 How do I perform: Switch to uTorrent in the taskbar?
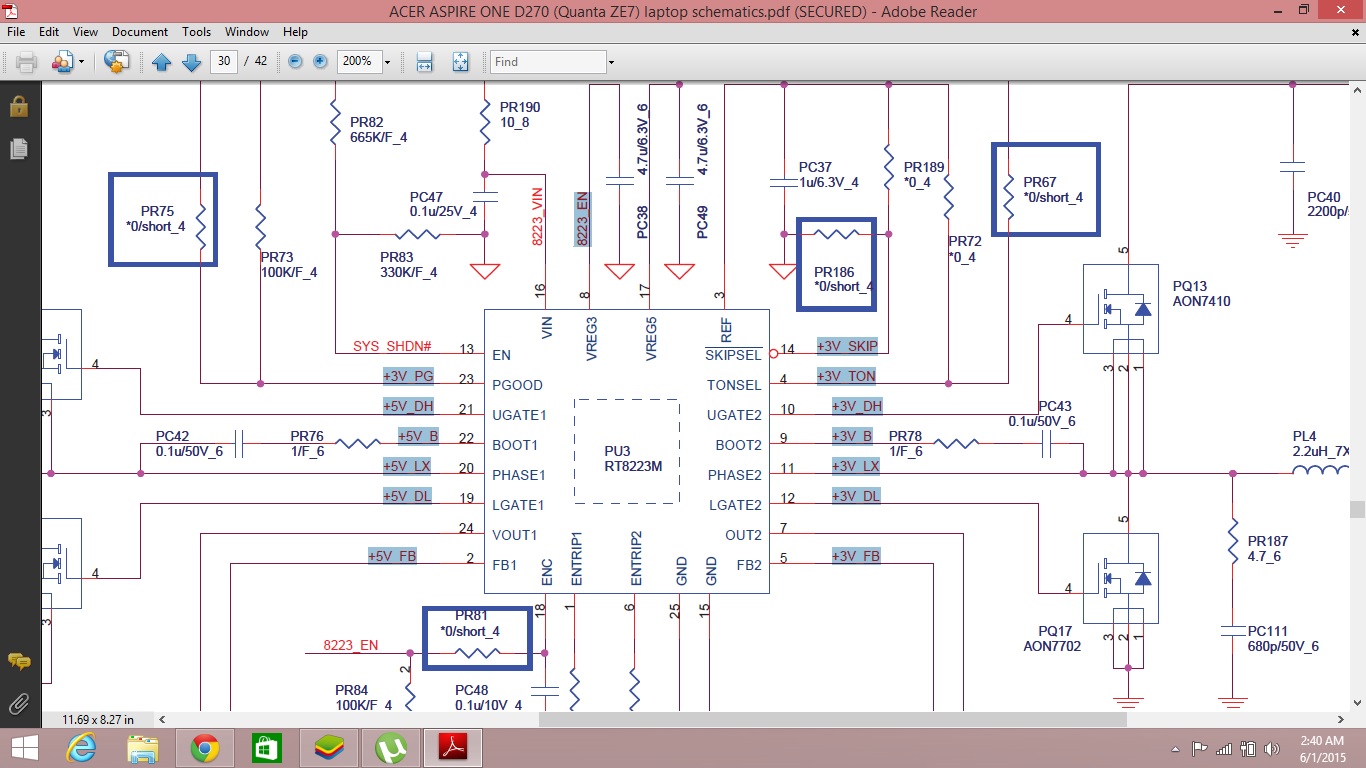[x=391, y=747]
